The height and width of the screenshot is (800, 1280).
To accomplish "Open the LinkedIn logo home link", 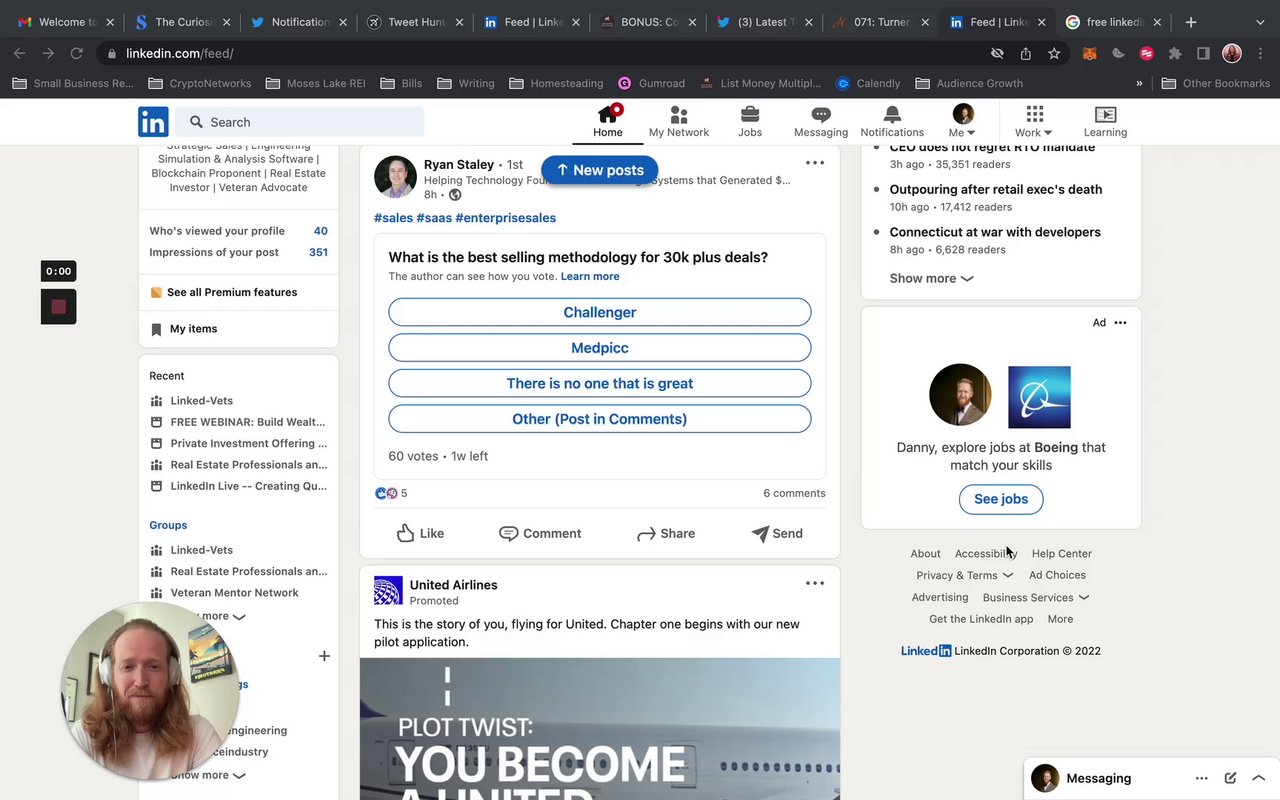I will [x=153, y=122].
